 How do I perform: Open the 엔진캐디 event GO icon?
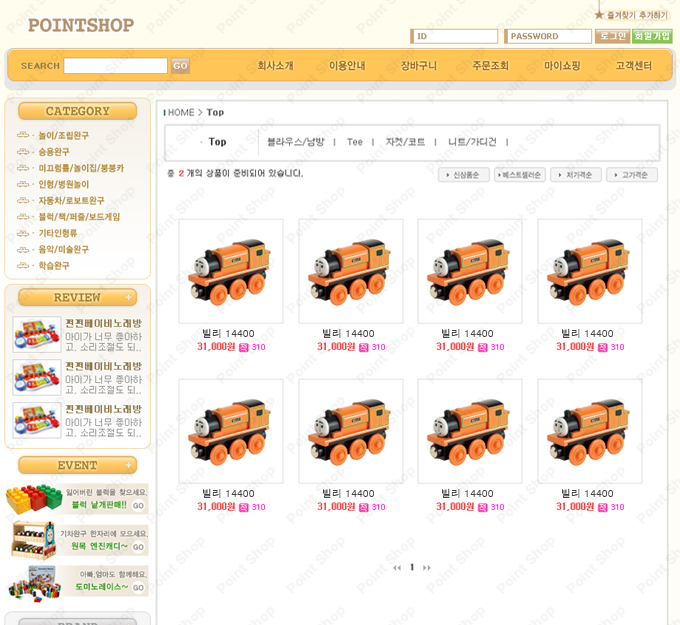click(138, 547)
